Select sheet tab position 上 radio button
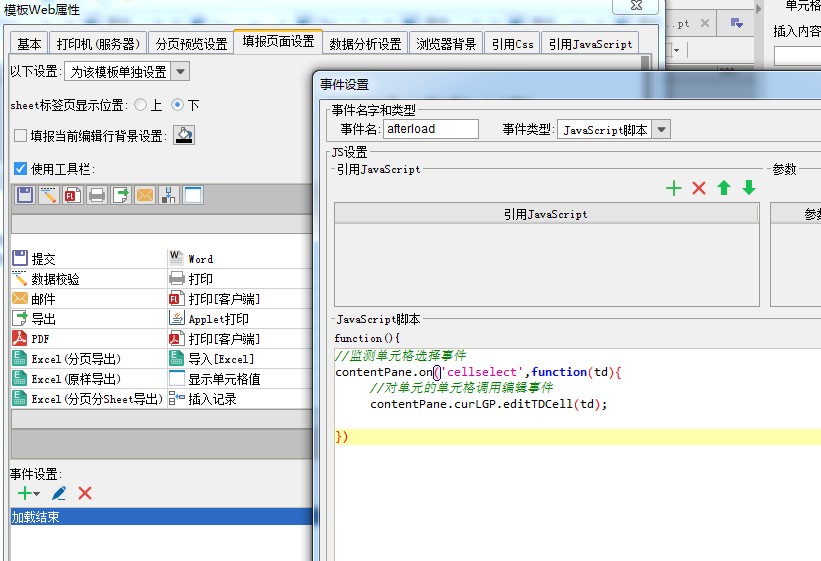 coord(140,105)
